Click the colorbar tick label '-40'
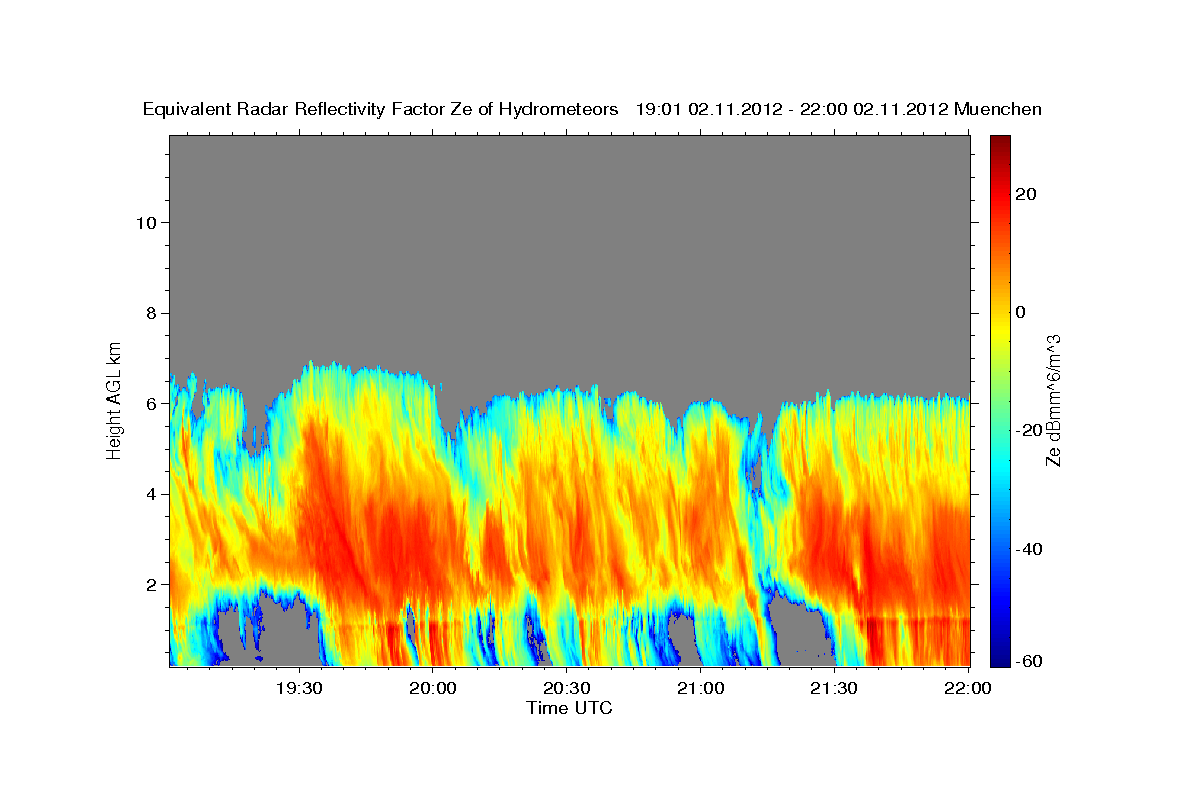Screen dimensions: 1200x800 [1031, 548]
